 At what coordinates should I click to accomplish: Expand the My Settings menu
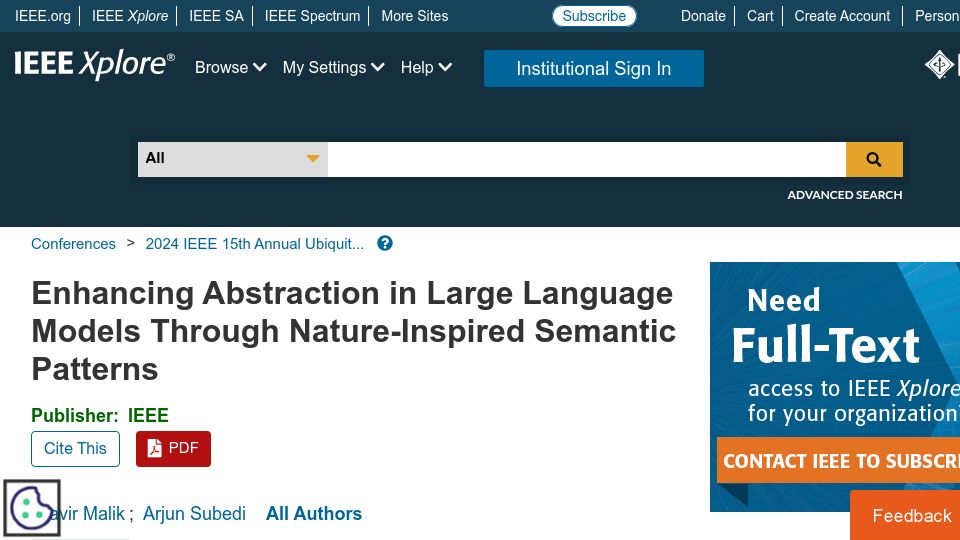tap(333, 67)
